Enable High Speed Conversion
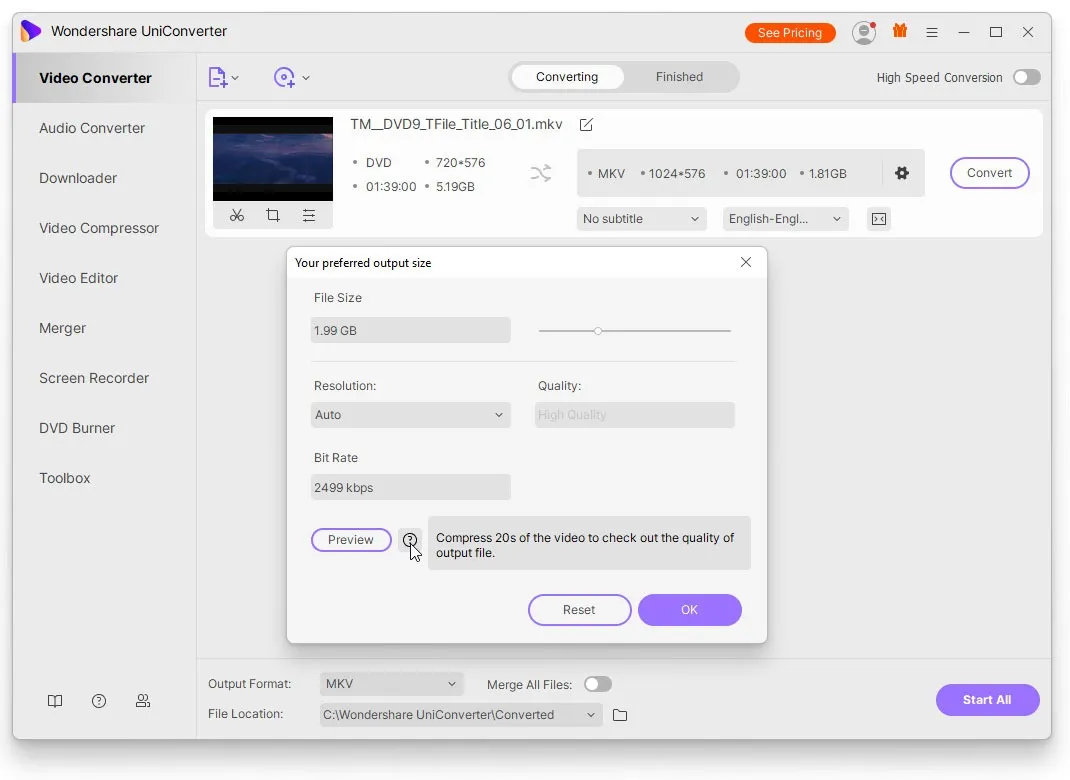The height and width of the screenshot is (780, 1070). pos(1026,77)
